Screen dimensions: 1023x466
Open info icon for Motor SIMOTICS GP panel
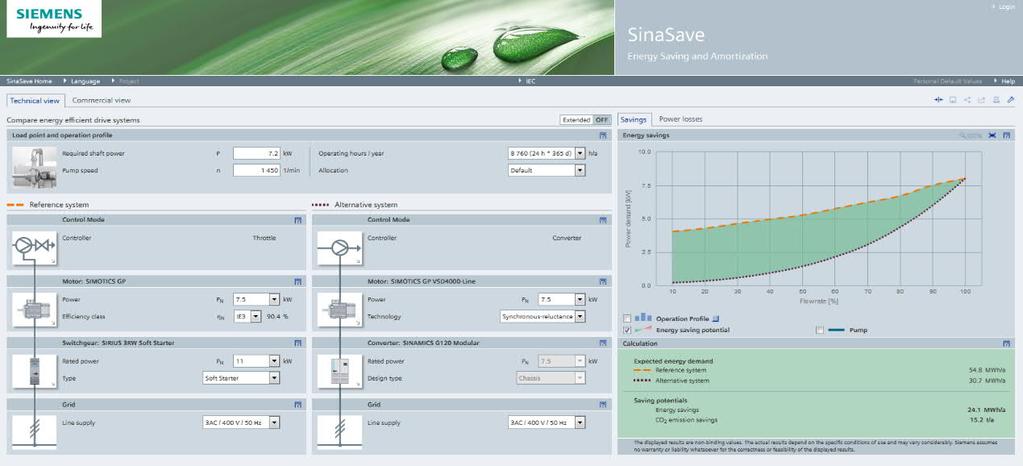298,281
